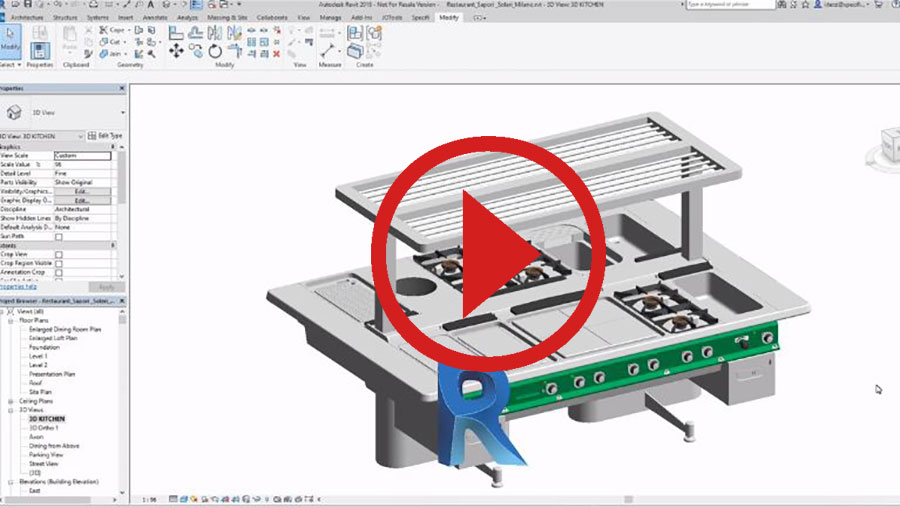Open the 3D View: 3D KITCHEN instance dropdown

click(80, 136)
